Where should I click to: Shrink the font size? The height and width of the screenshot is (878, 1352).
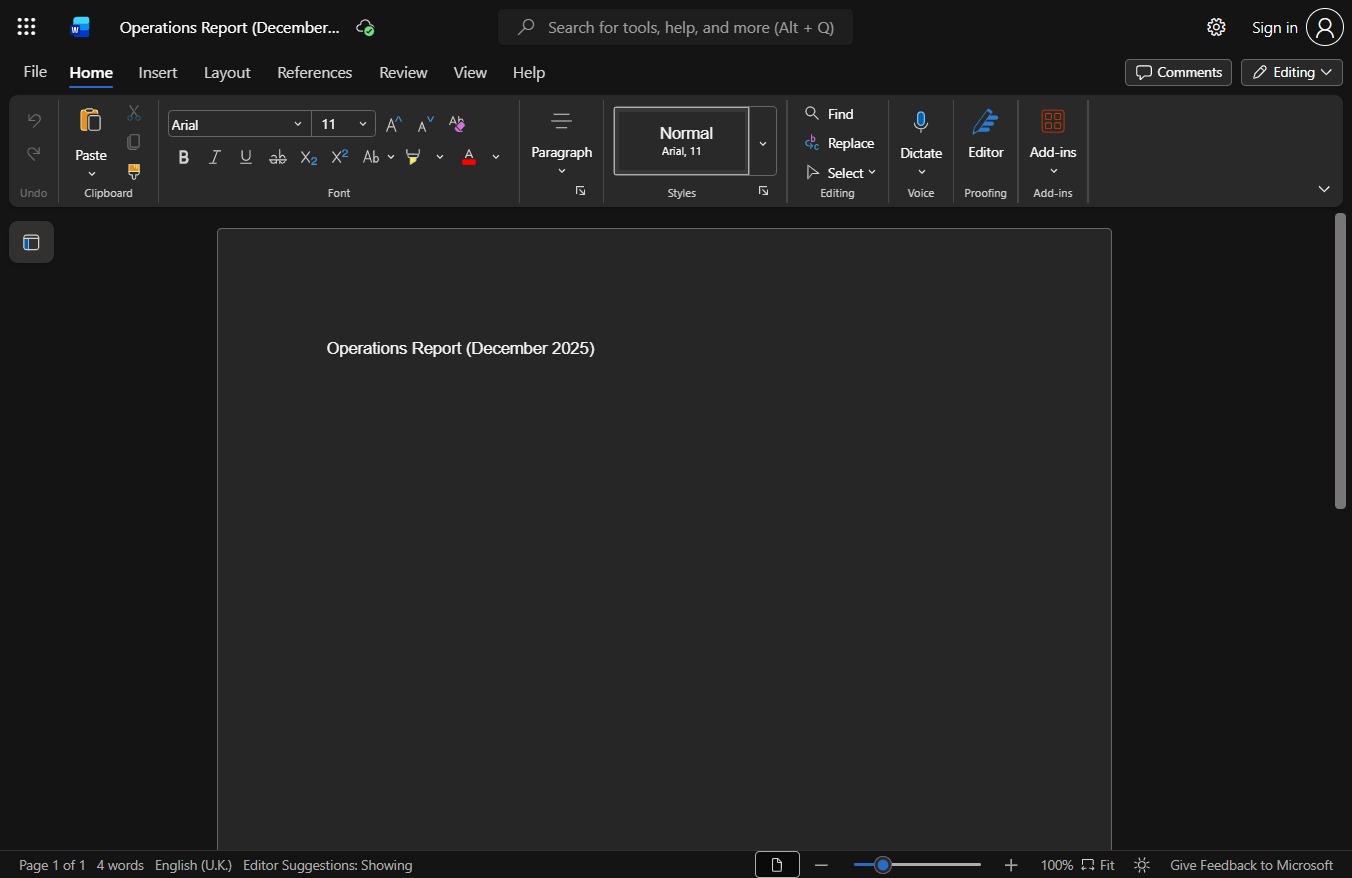coord(426,124)
